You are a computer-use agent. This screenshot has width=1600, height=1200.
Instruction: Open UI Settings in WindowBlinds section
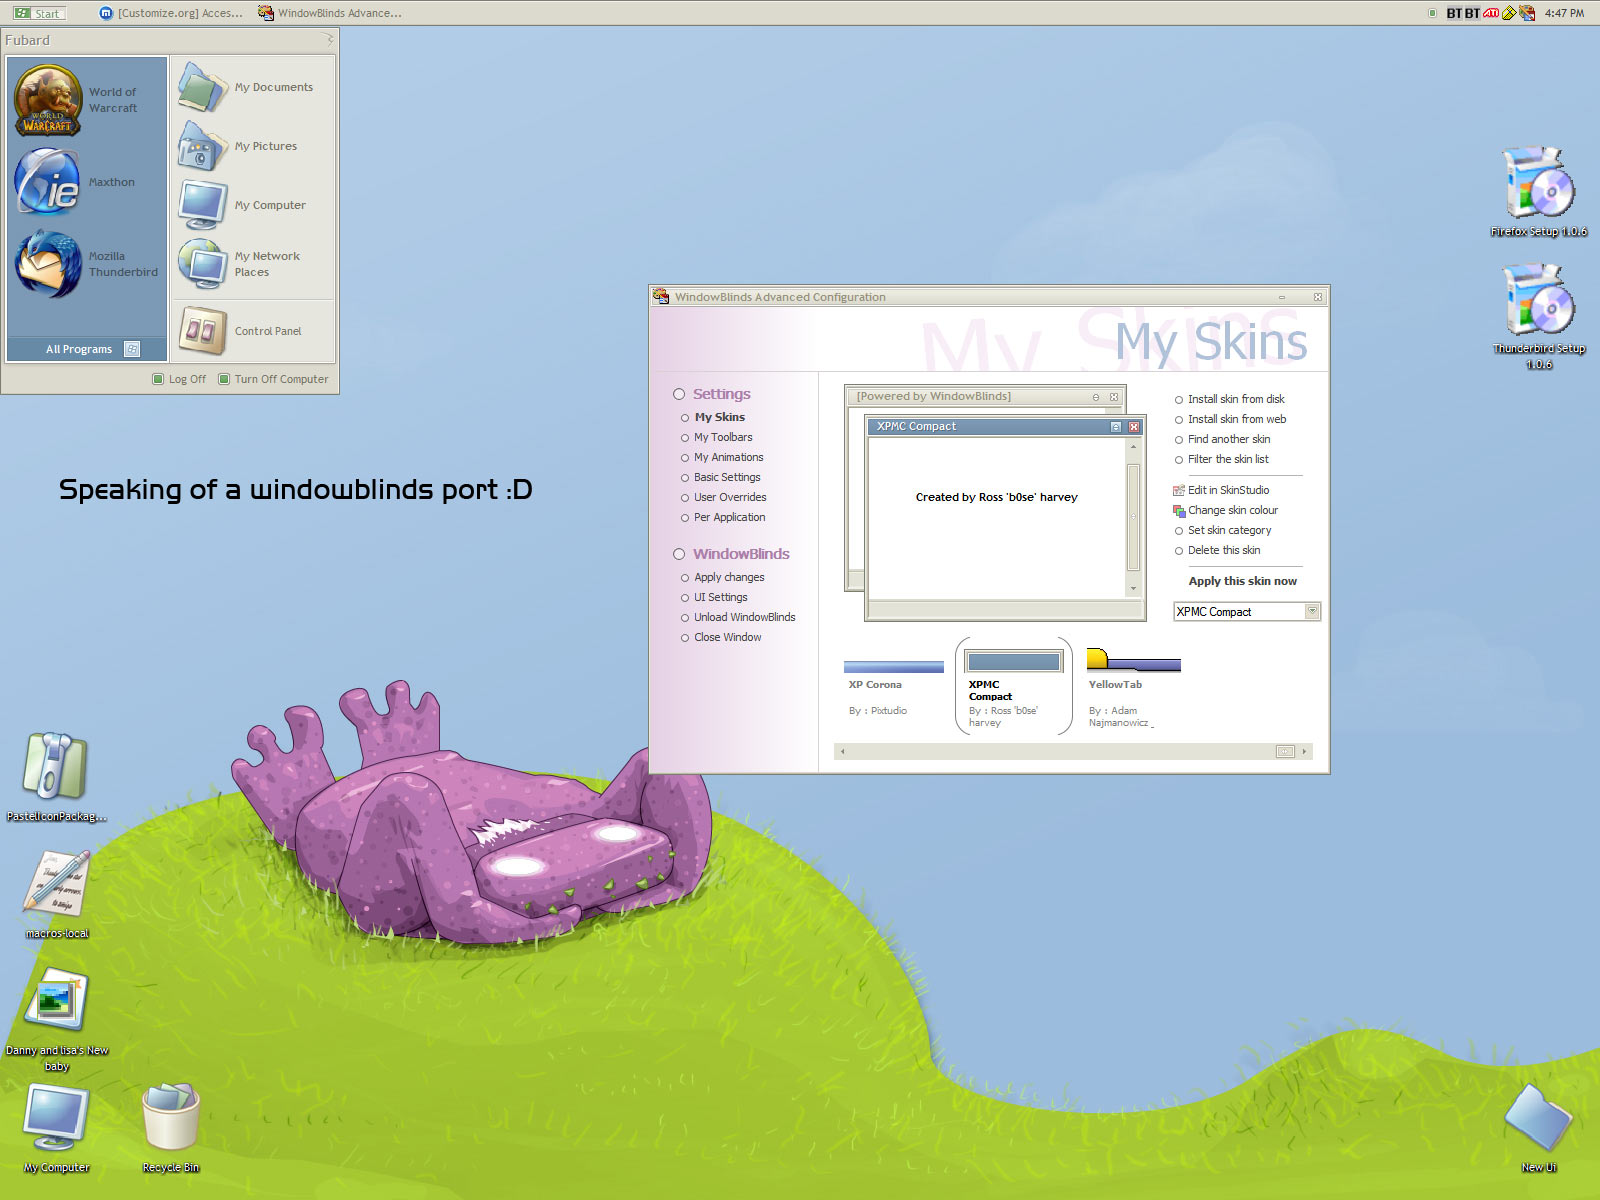(720, 597)
